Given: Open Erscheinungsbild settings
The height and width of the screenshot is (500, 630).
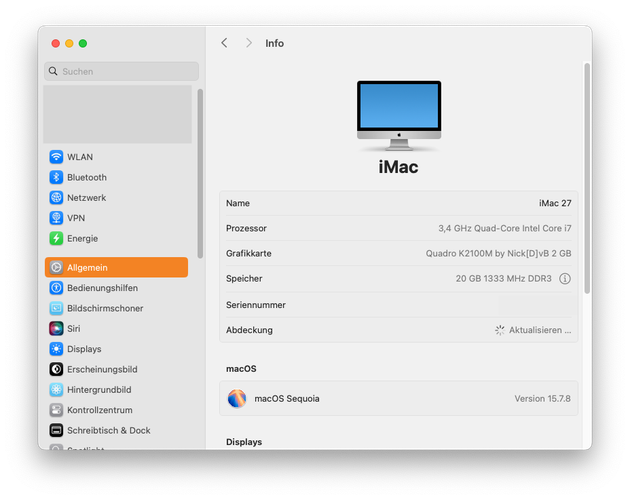Looking at the screenshot, I should tap(102, 370).
